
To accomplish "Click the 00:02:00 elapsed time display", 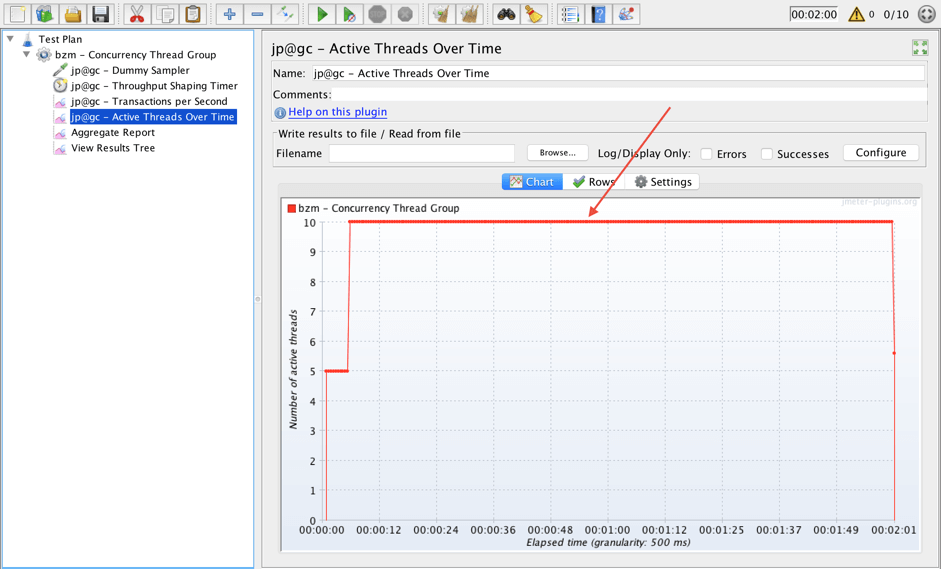I will pos(814,14).
